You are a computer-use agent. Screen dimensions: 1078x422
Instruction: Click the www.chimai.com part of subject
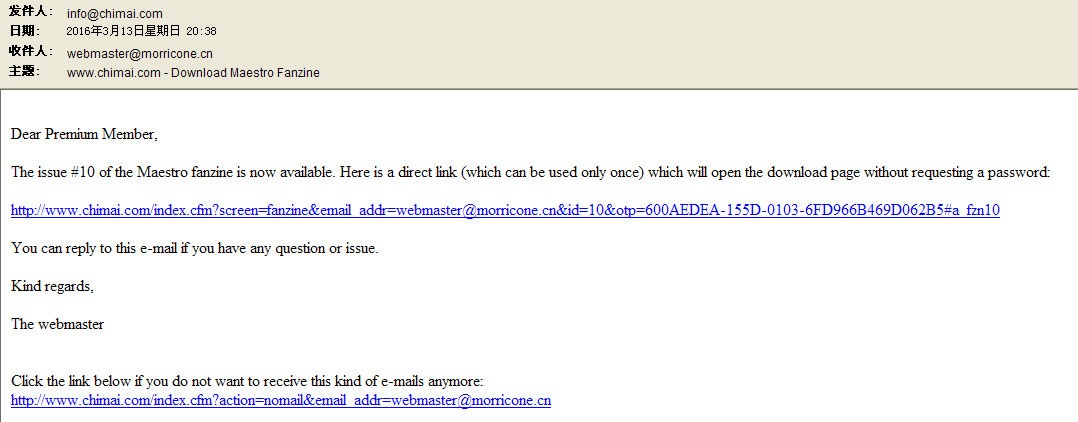coord(113,72)
